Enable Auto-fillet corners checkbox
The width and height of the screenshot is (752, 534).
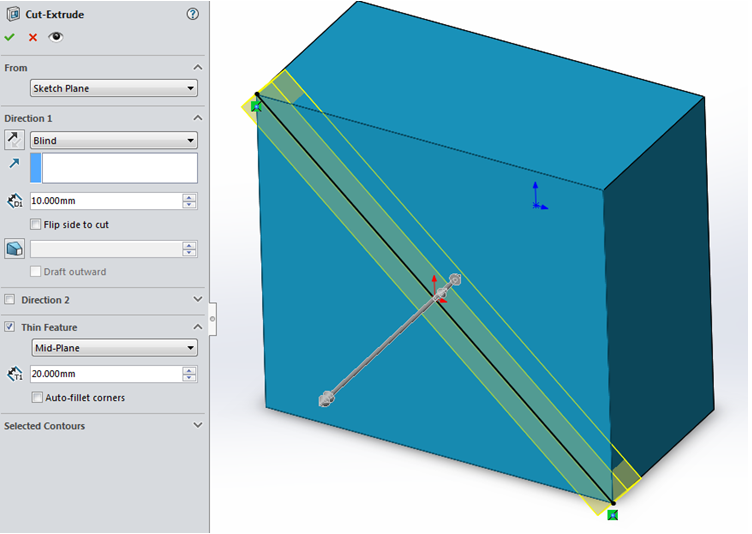(37, 397)
